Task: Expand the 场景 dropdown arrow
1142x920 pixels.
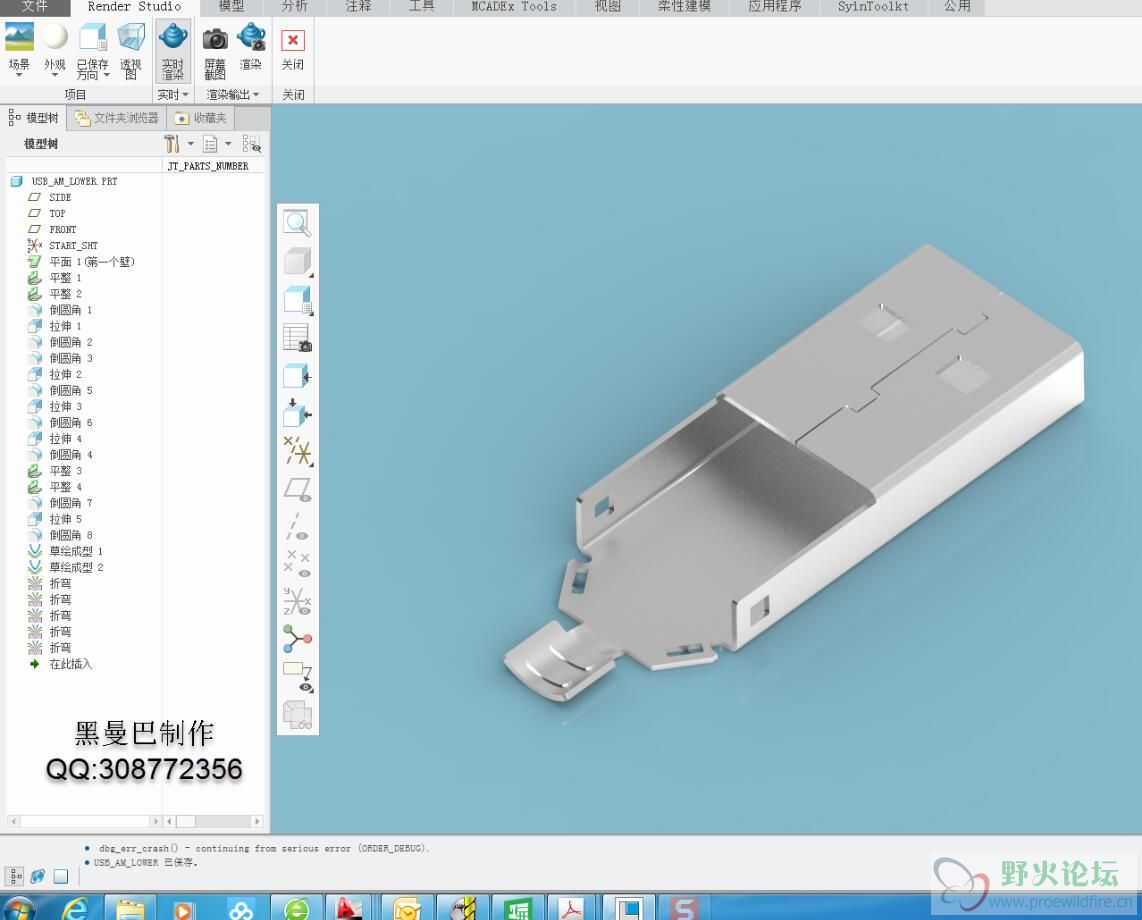Action: [x=20, y=75]
